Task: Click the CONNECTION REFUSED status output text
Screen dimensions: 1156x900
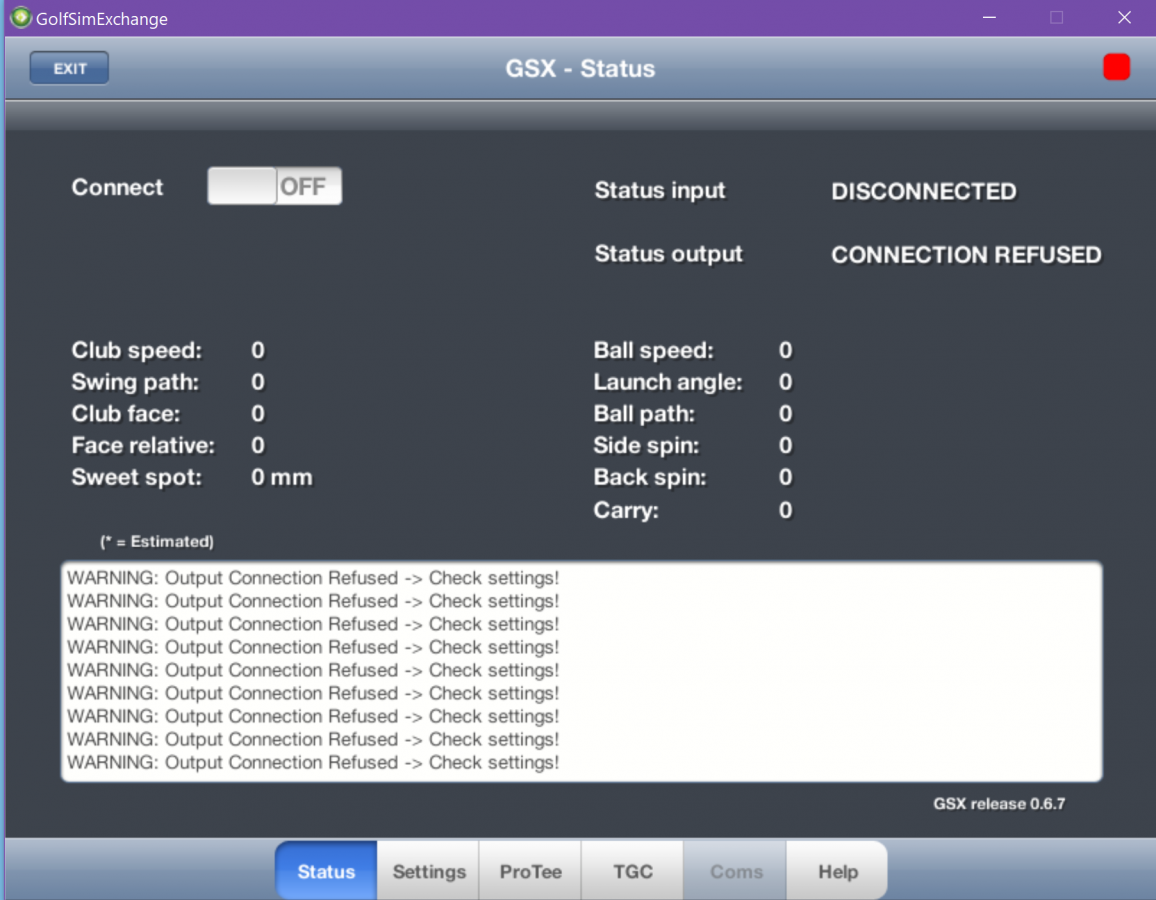Action: (966, 255)
